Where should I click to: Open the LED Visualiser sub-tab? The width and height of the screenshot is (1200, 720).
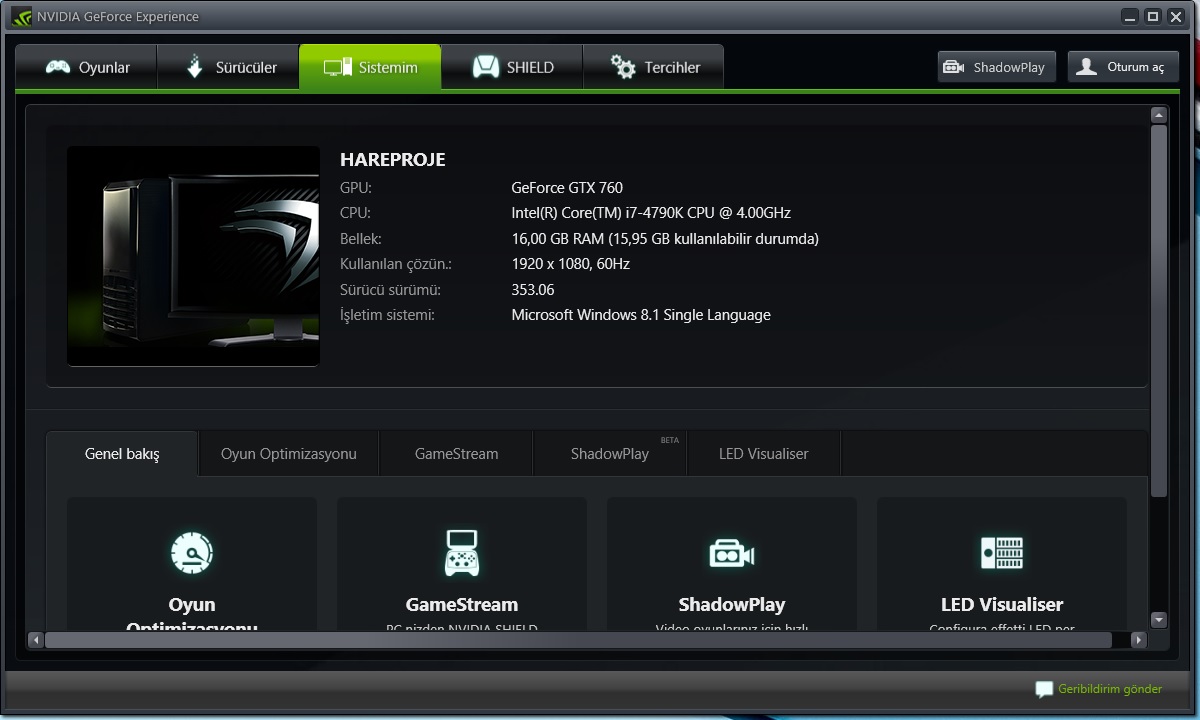[763, 454]
